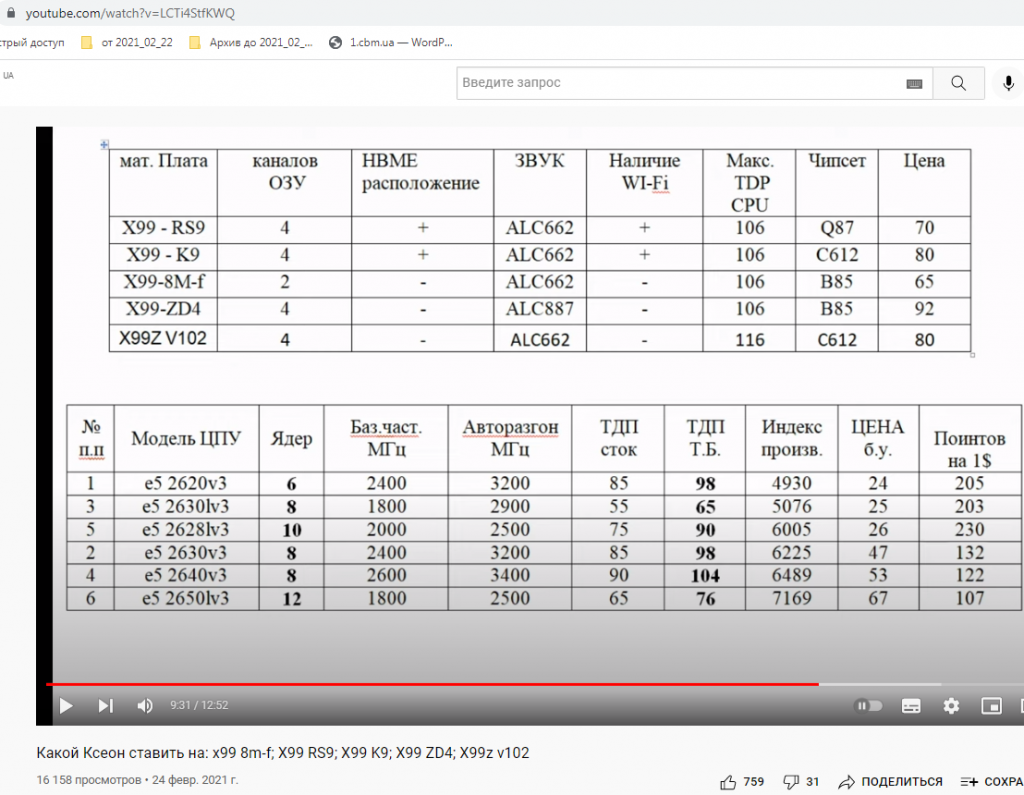
Task: Click the 116 TDP cell
Action: 749,340
